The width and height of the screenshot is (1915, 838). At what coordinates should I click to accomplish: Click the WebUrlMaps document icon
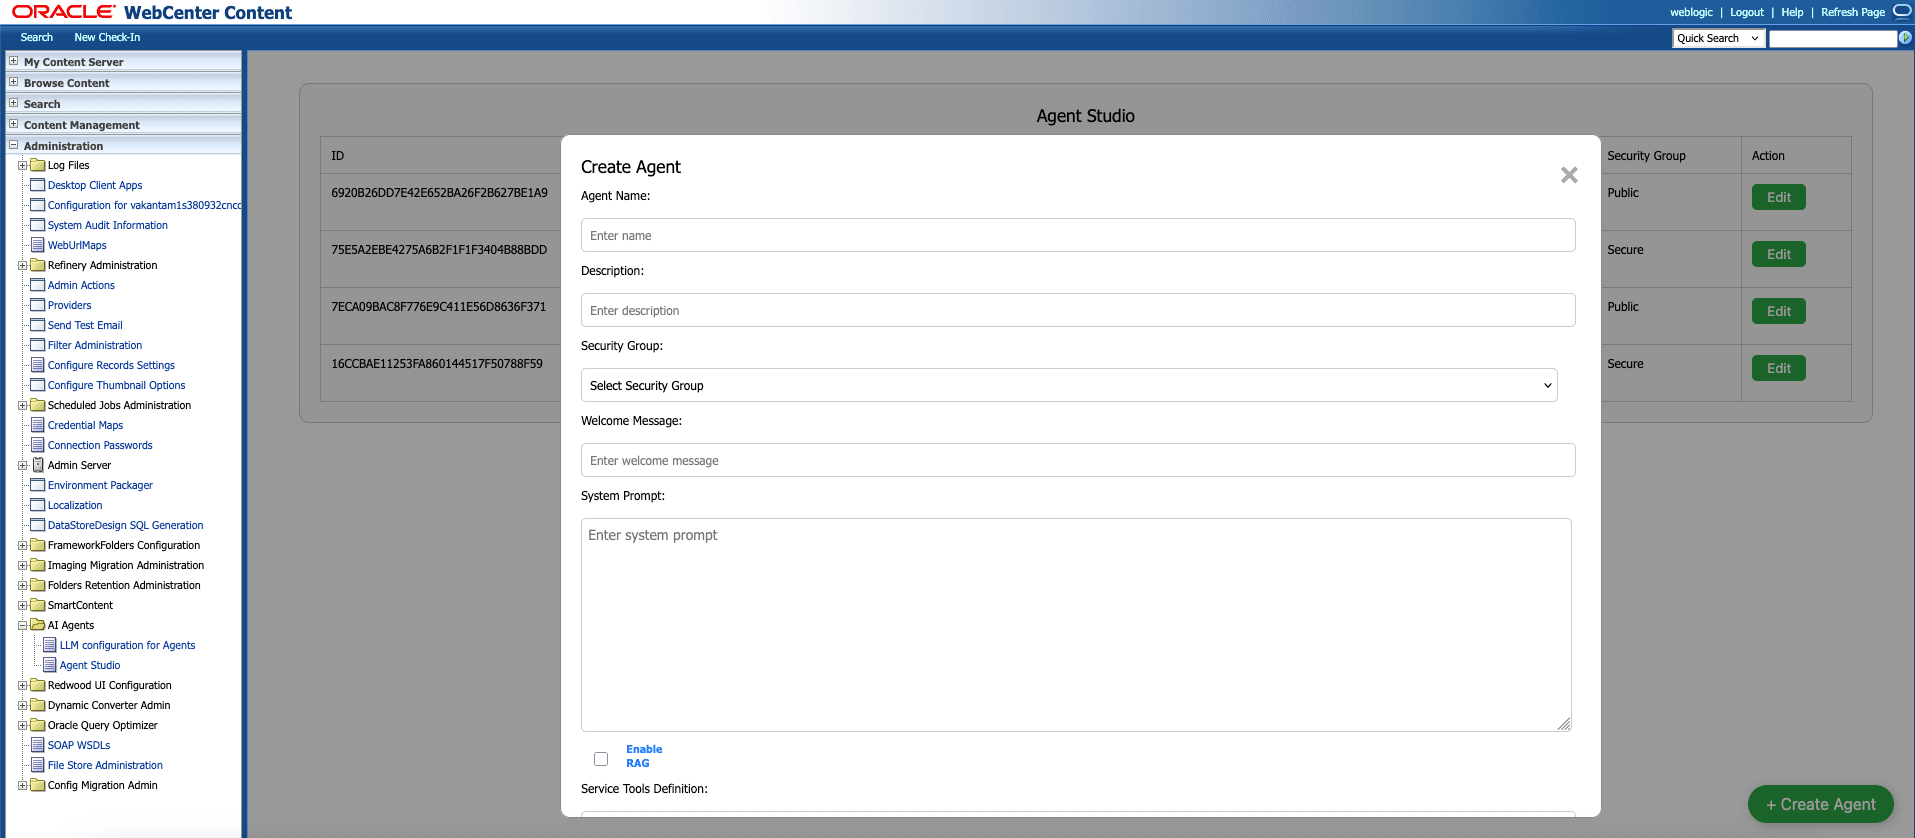tap(38, 245)
